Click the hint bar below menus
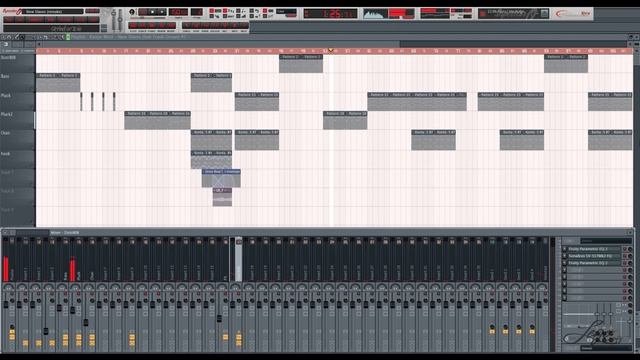This screenshot has width=640, height=360. pos(51,29)
